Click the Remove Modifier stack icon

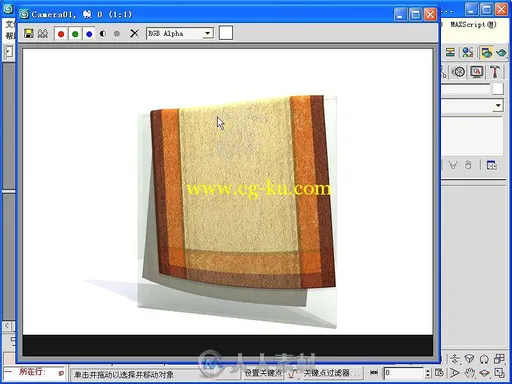468,165
